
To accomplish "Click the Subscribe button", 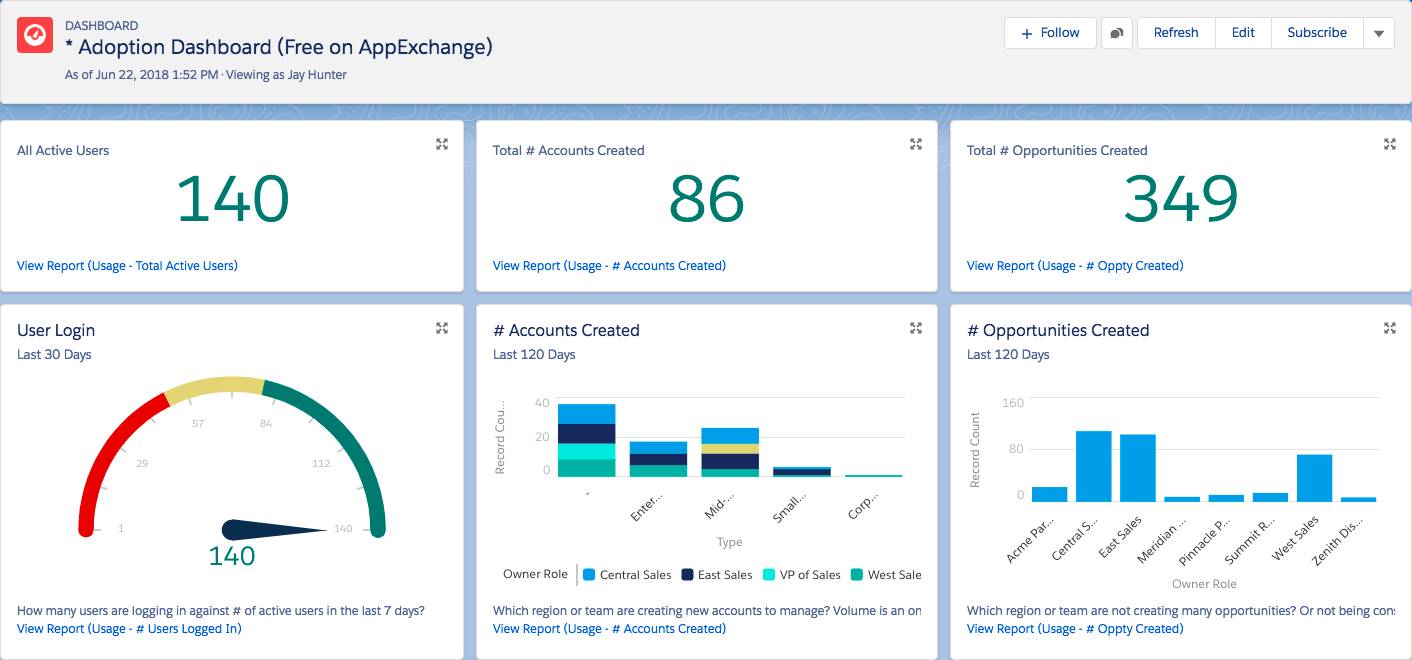I will tap(1317, 32).
